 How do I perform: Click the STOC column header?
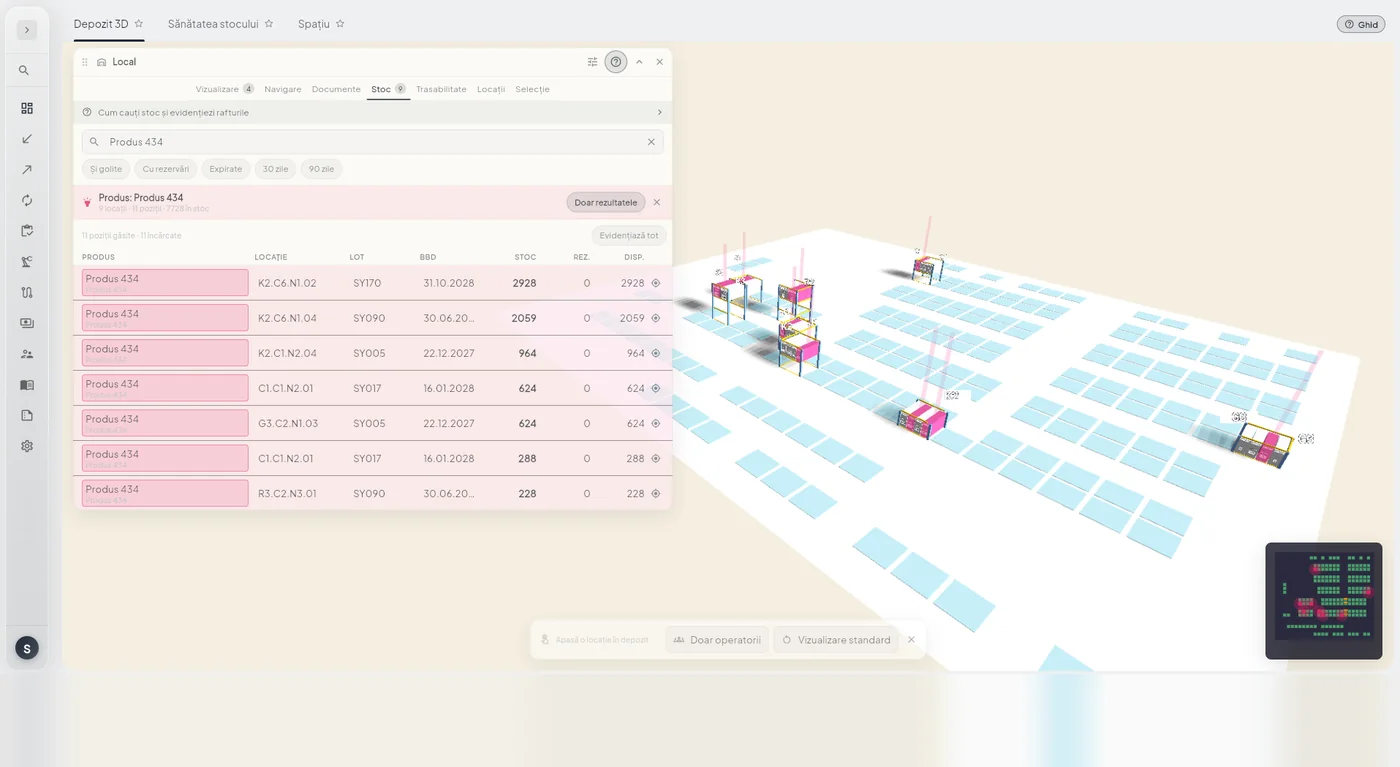525,257
